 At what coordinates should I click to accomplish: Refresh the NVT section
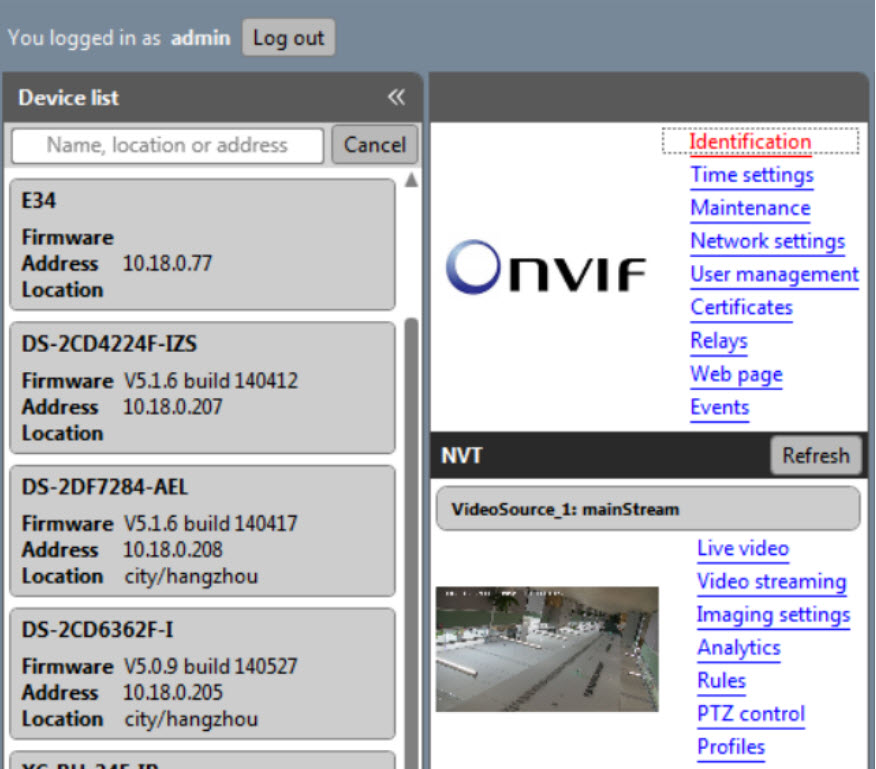click(x=815, y=456)
